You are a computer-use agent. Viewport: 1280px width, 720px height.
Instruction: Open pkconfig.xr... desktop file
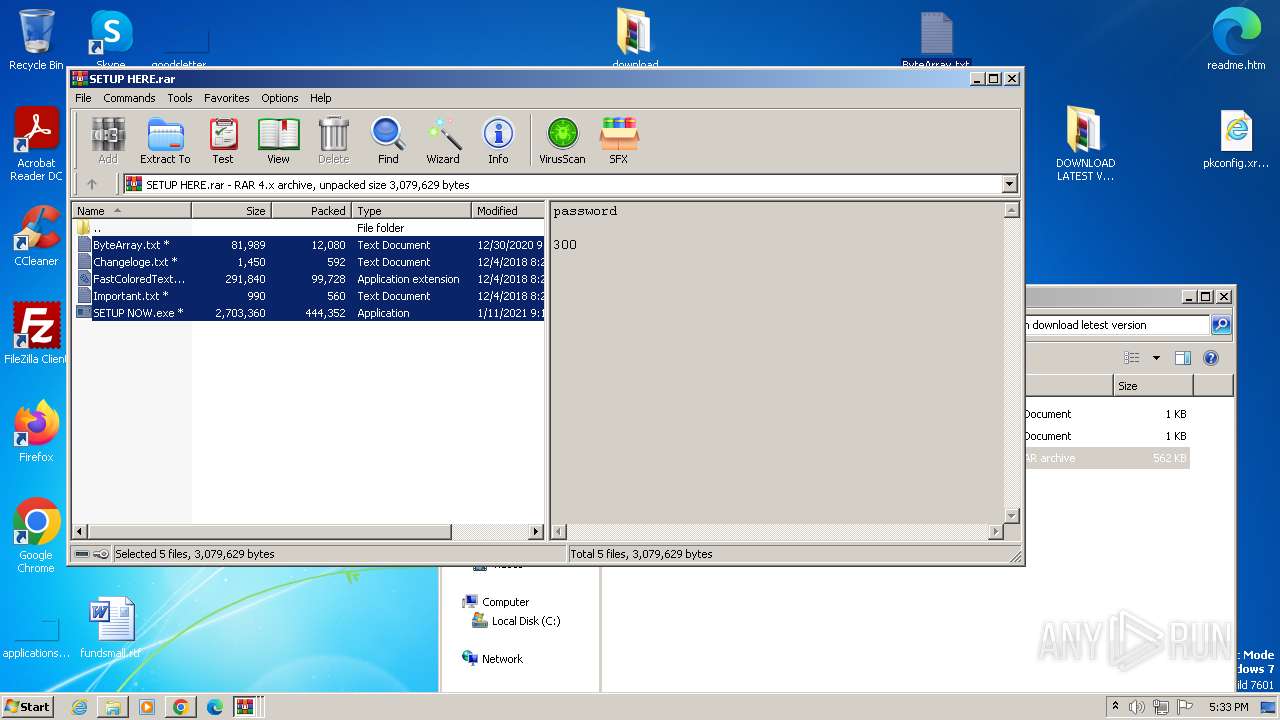pos(1236,139)
